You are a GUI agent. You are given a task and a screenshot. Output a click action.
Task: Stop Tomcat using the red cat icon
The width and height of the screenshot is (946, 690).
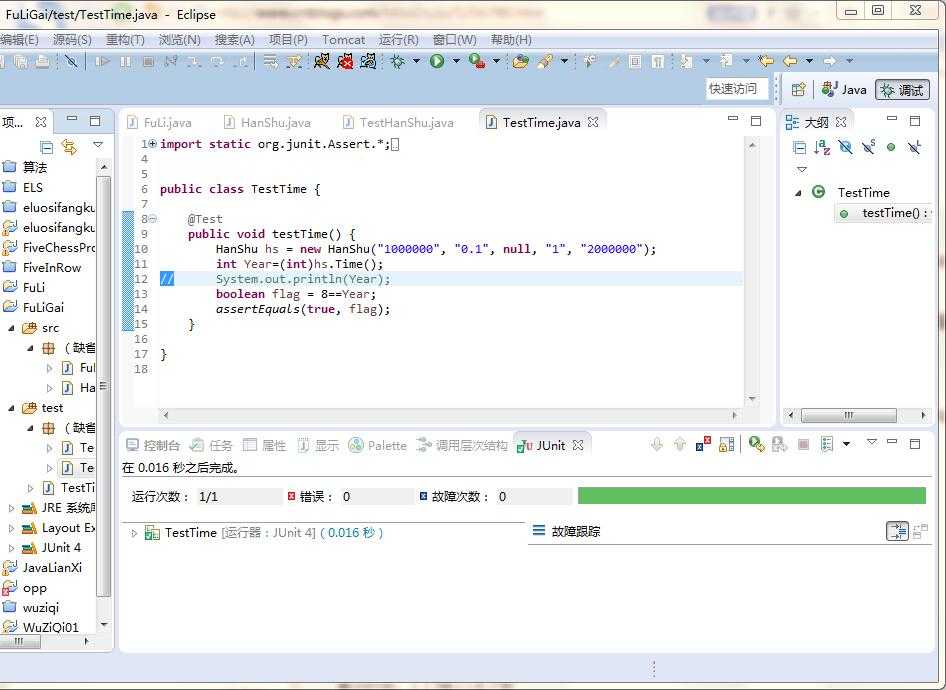tap(345, 61)
